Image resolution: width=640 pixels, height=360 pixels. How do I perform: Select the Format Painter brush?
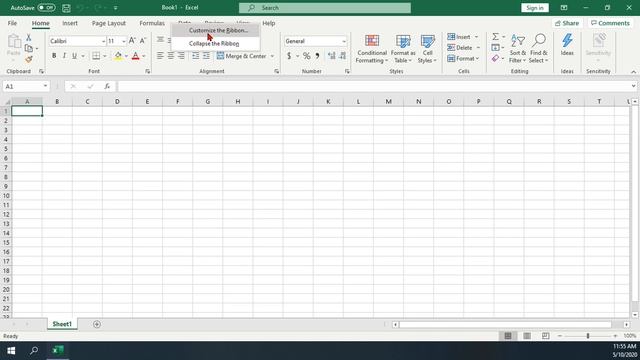point(29,60)
